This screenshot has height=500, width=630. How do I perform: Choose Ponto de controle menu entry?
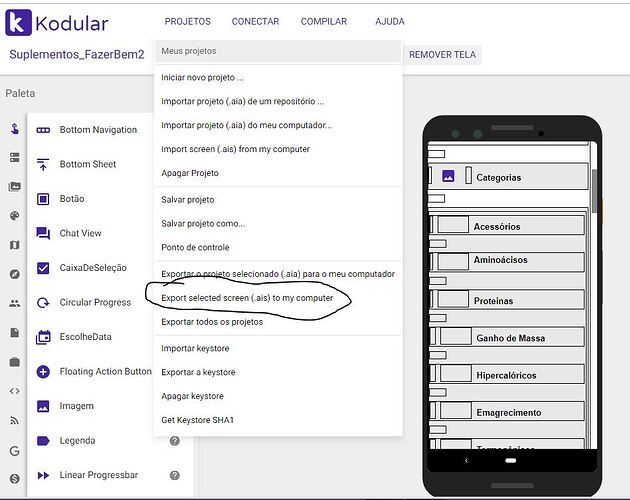coord(278,248)
